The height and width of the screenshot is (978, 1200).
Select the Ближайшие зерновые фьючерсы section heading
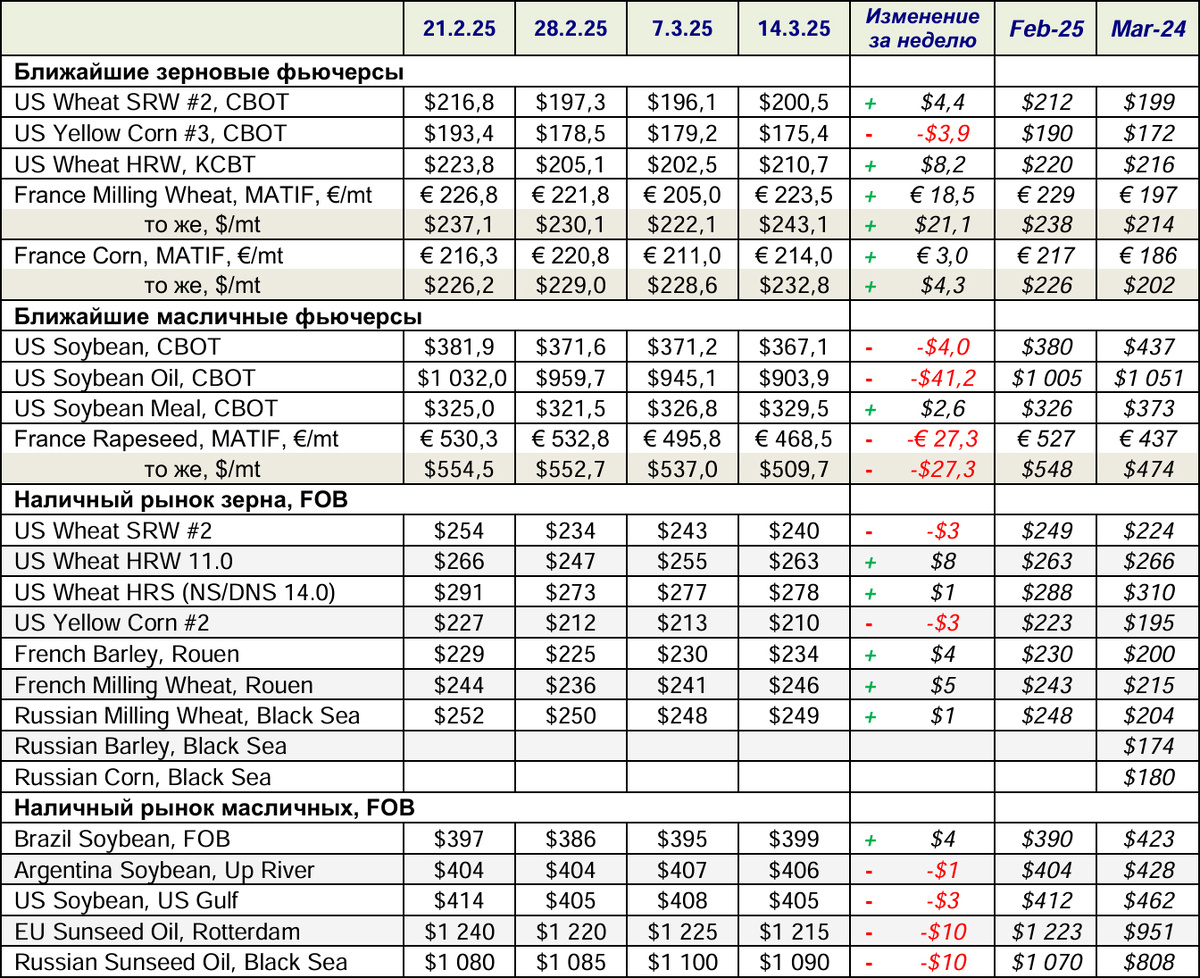click(x=209, y=72)
